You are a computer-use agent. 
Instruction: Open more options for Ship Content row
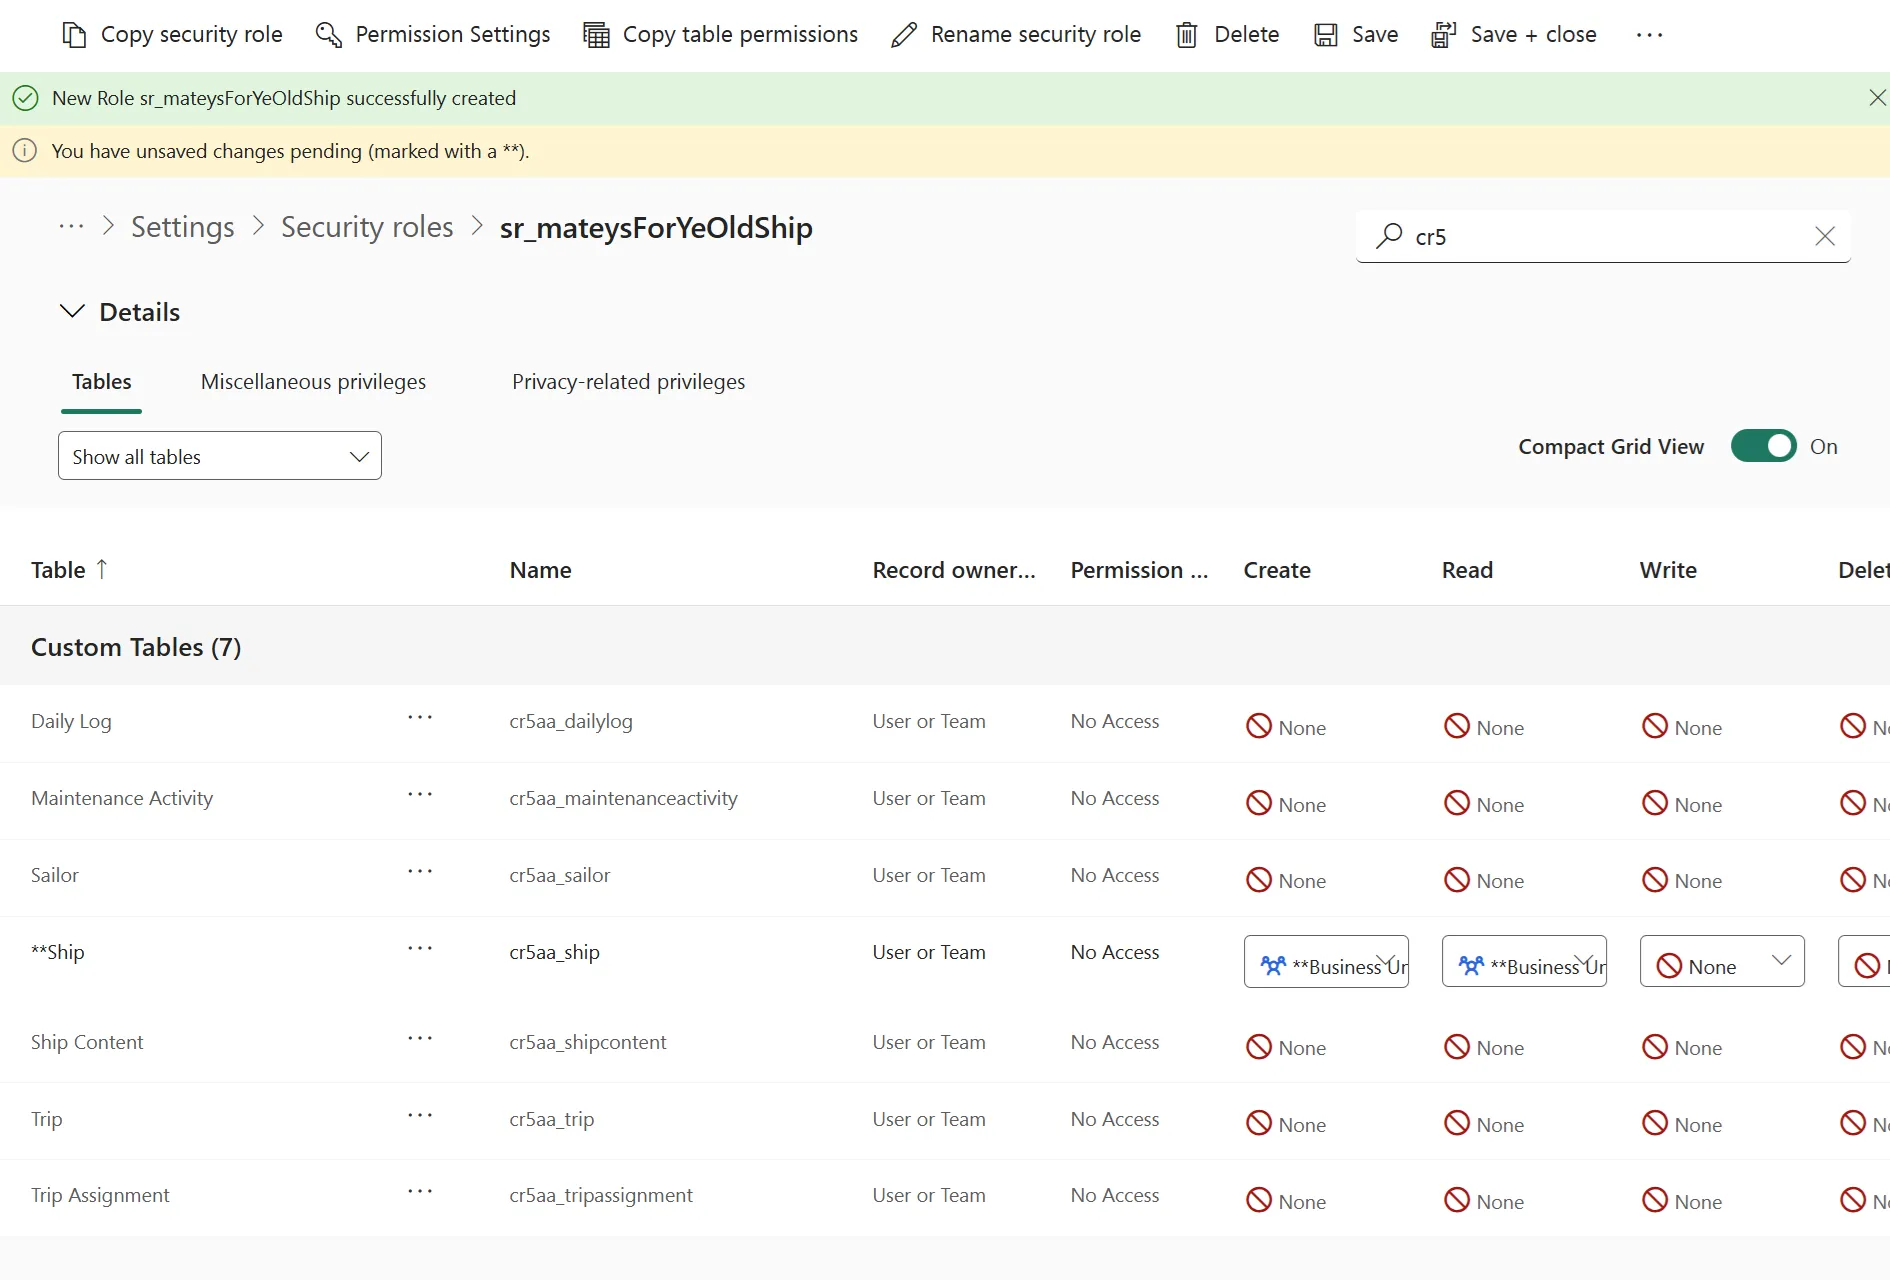[420, 1039]
